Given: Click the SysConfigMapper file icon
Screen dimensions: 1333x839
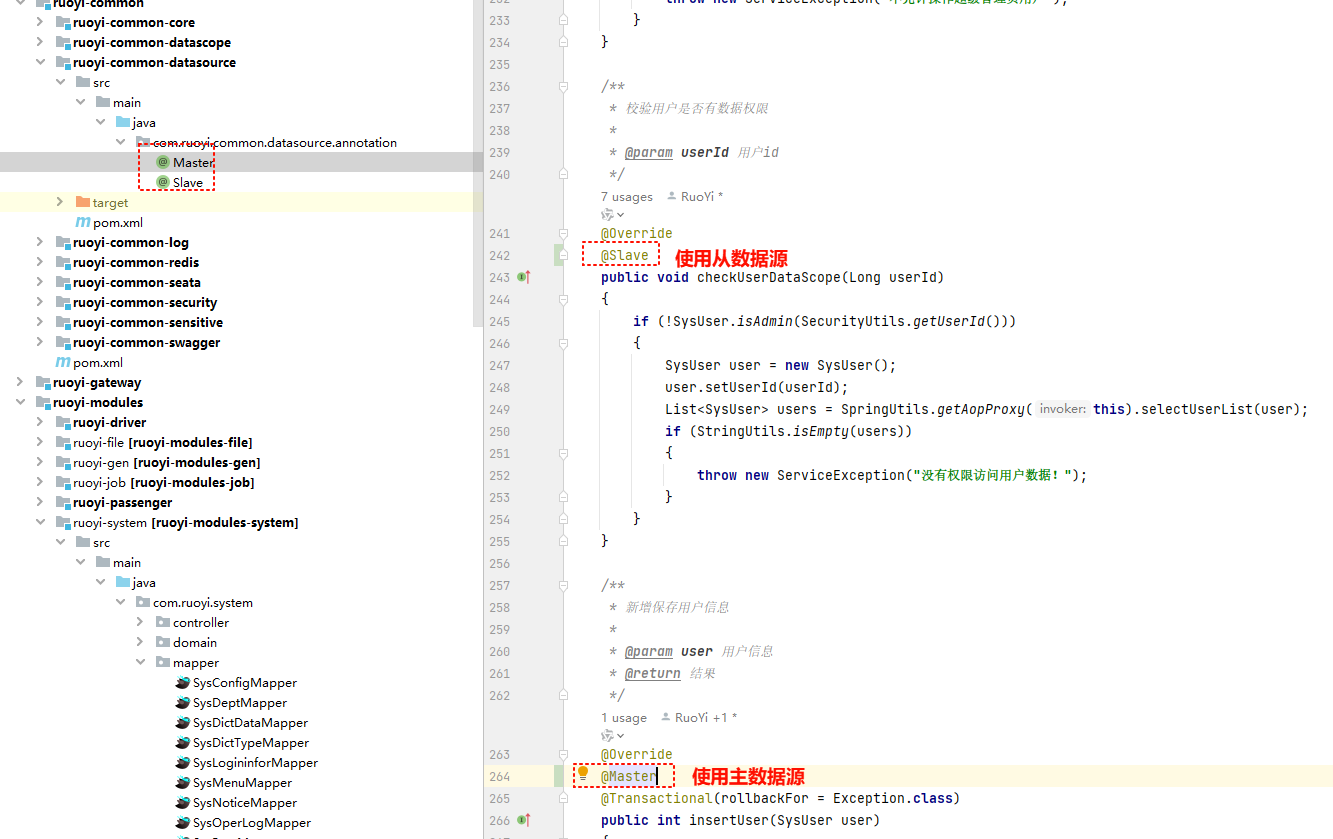Looking at the screenshot, I should click(x=182, y=682).
